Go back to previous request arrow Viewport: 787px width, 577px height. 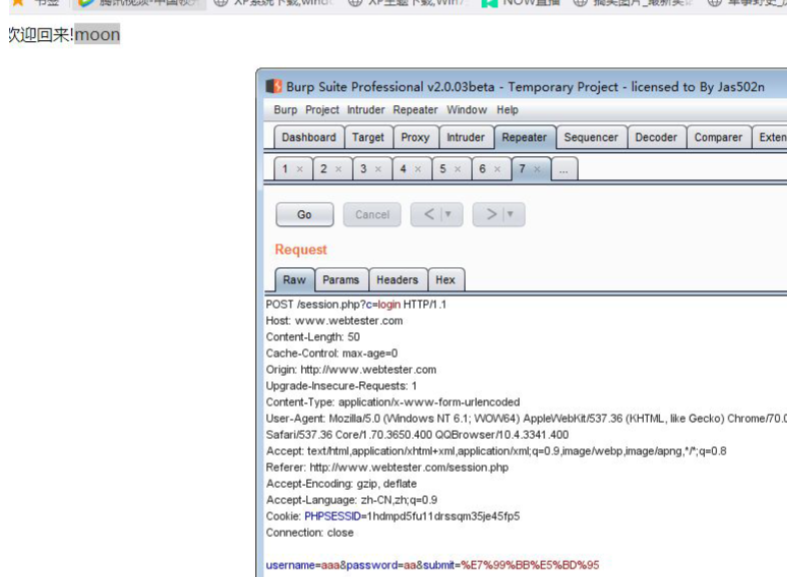426,215
